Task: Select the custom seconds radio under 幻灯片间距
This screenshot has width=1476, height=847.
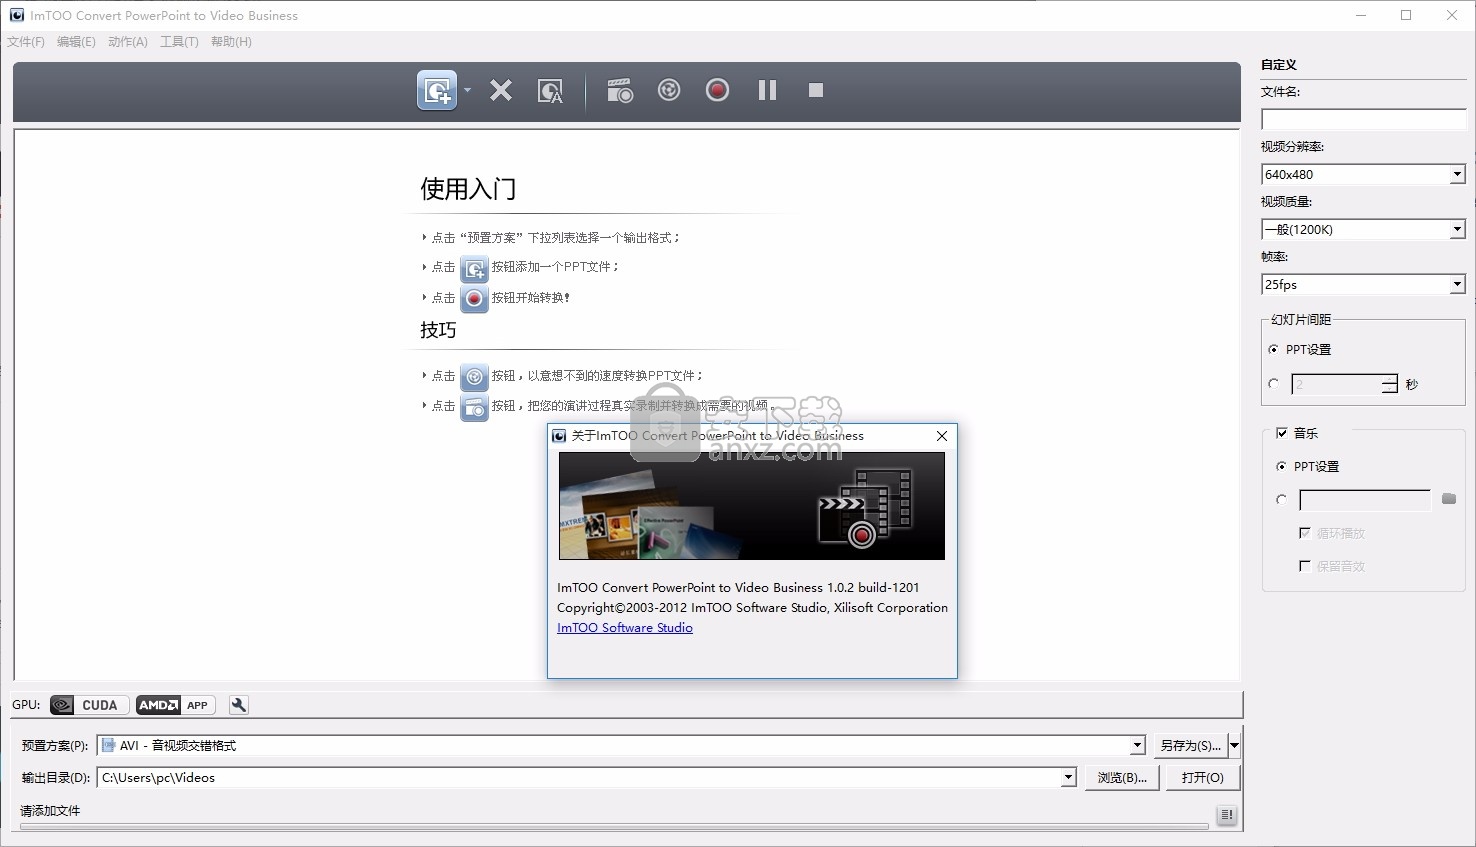Action: click(1273, 384)
